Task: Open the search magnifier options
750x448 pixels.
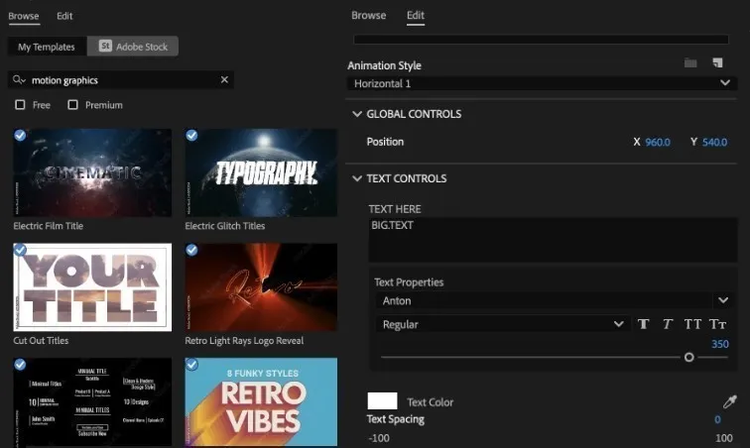Action: pos(19,80)
